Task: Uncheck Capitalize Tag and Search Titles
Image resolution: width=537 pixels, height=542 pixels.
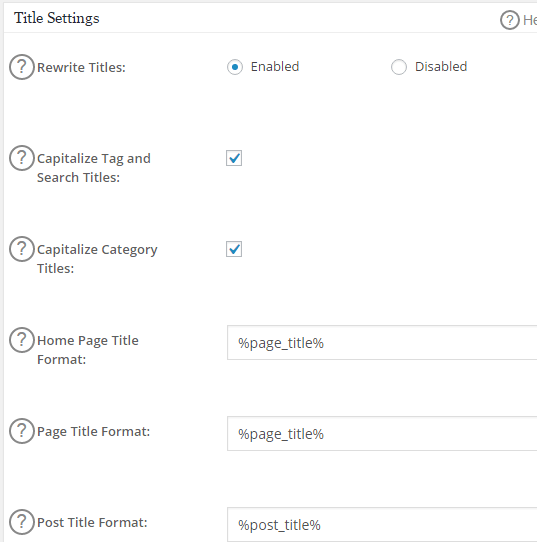Action: pos(234,158)
